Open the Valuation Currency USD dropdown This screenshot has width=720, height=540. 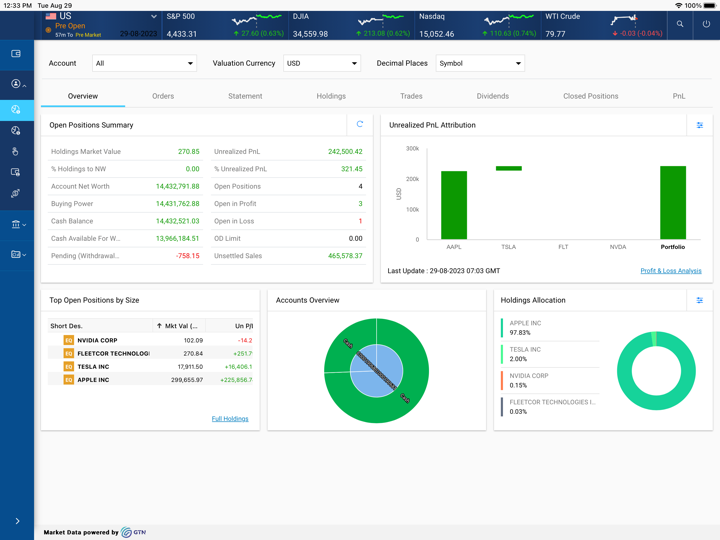click(x=321, y=63)
